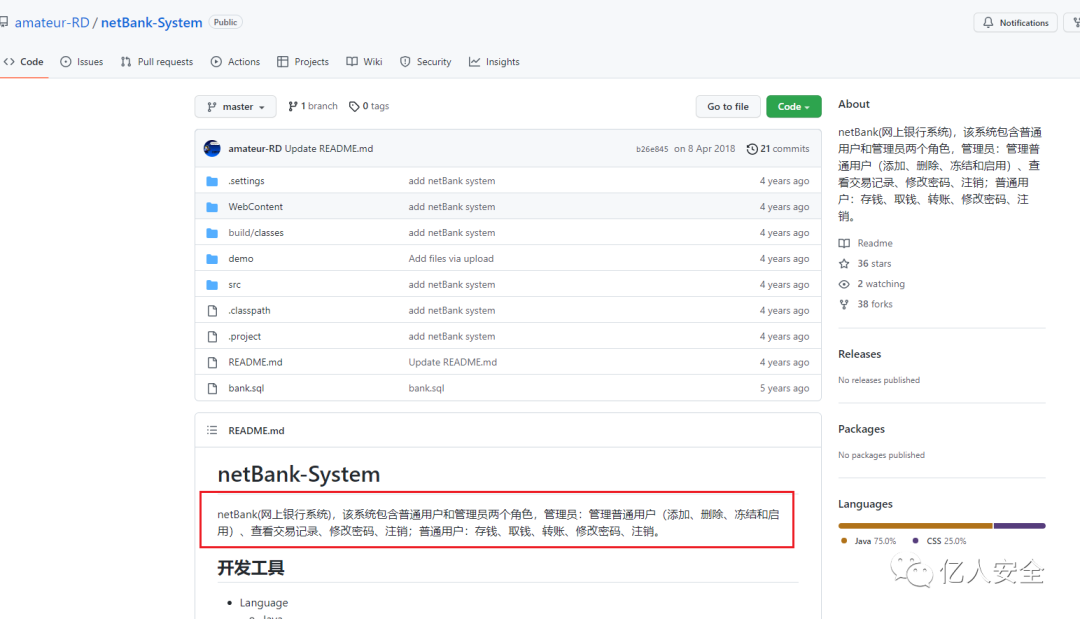
Task: Click the README table of contents icon
Action: click(x=212, y=430)
